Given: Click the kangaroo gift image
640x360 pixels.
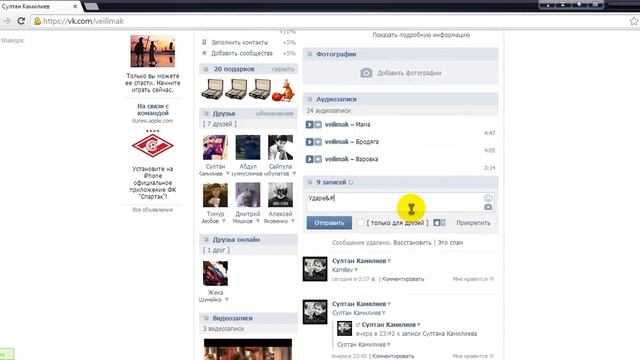Looking at the screenshot, I should pyautogui.click(x=283, y=90).
